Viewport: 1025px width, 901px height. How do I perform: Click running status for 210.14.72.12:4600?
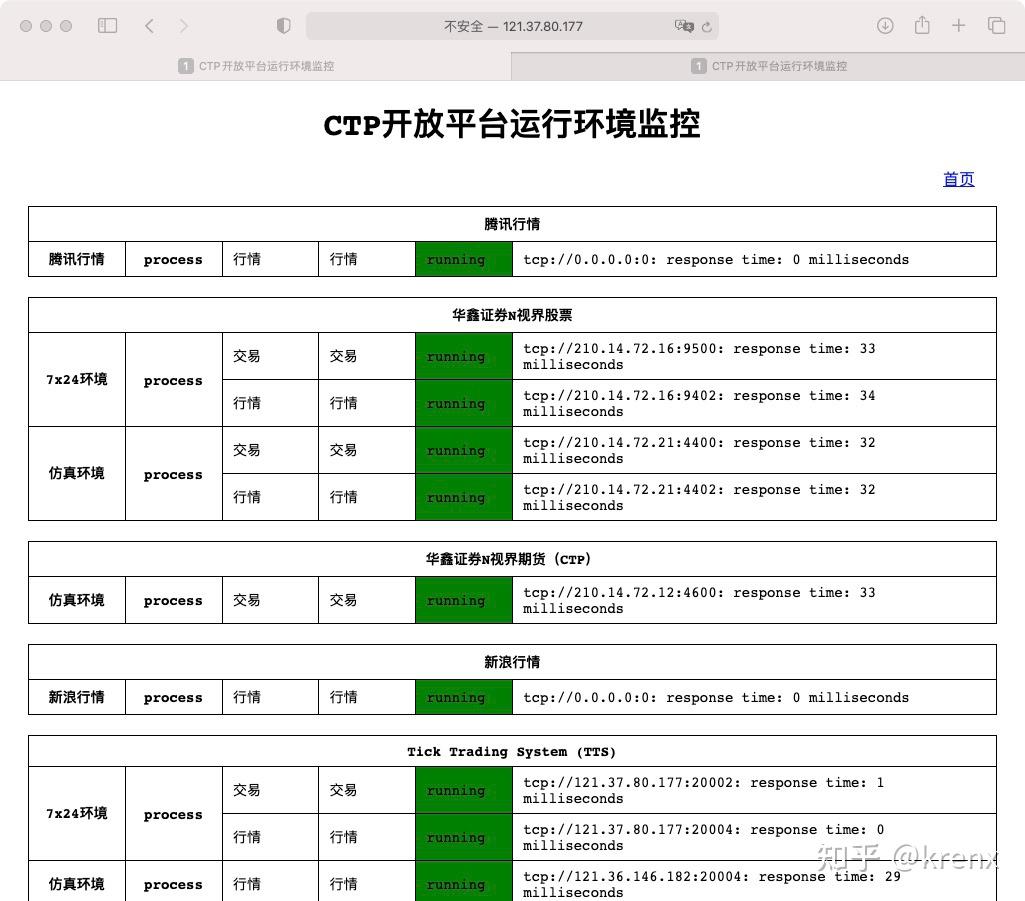(463, 600)
